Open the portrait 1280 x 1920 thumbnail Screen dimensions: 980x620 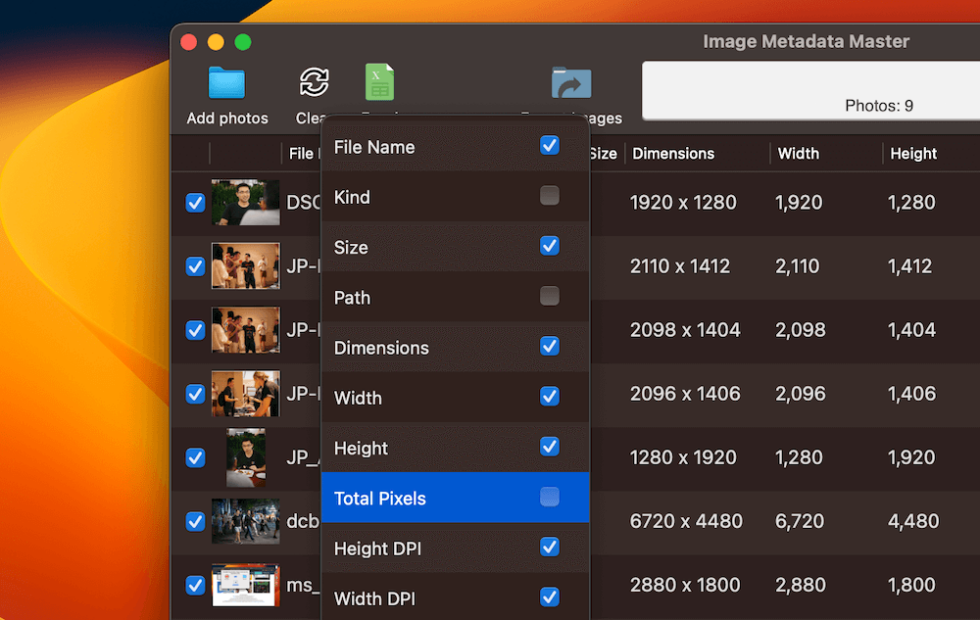pyautogui.click(x=246, y=458)
